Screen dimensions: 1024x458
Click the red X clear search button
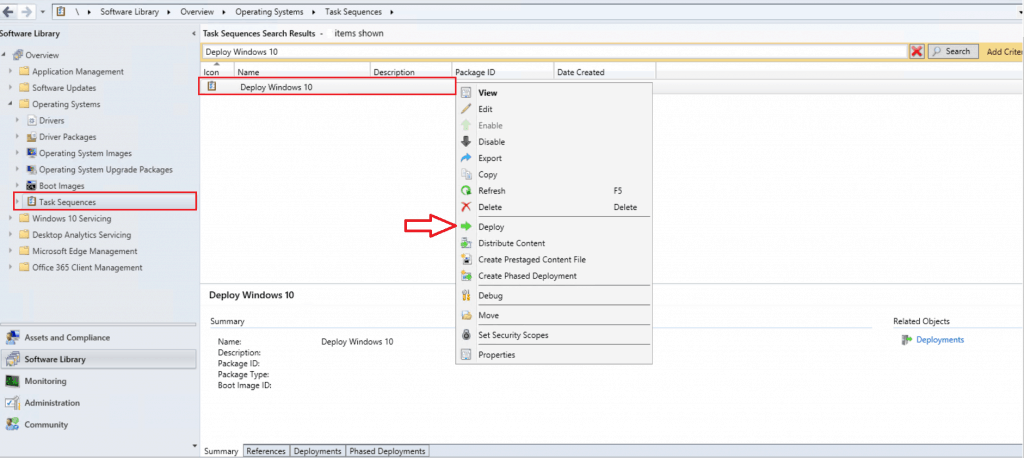pos(917,52)
